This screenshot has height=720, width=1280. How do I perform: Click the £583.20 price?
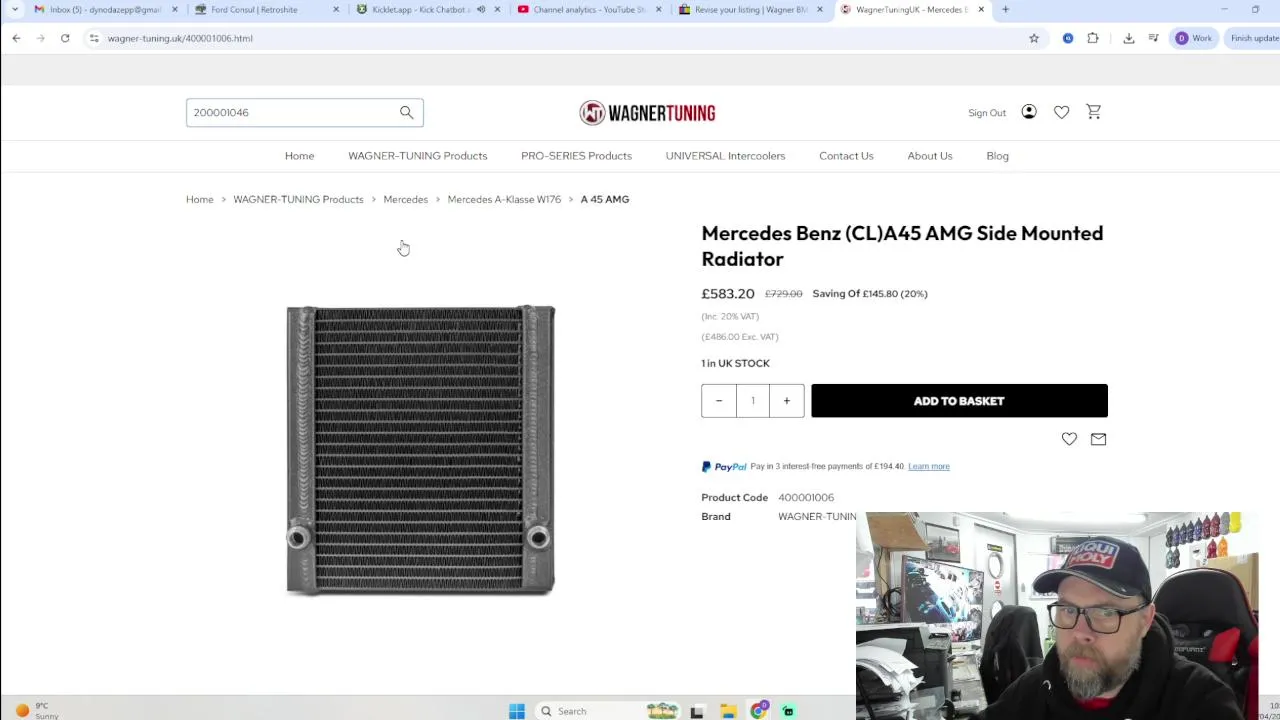[x=728, y=294]
